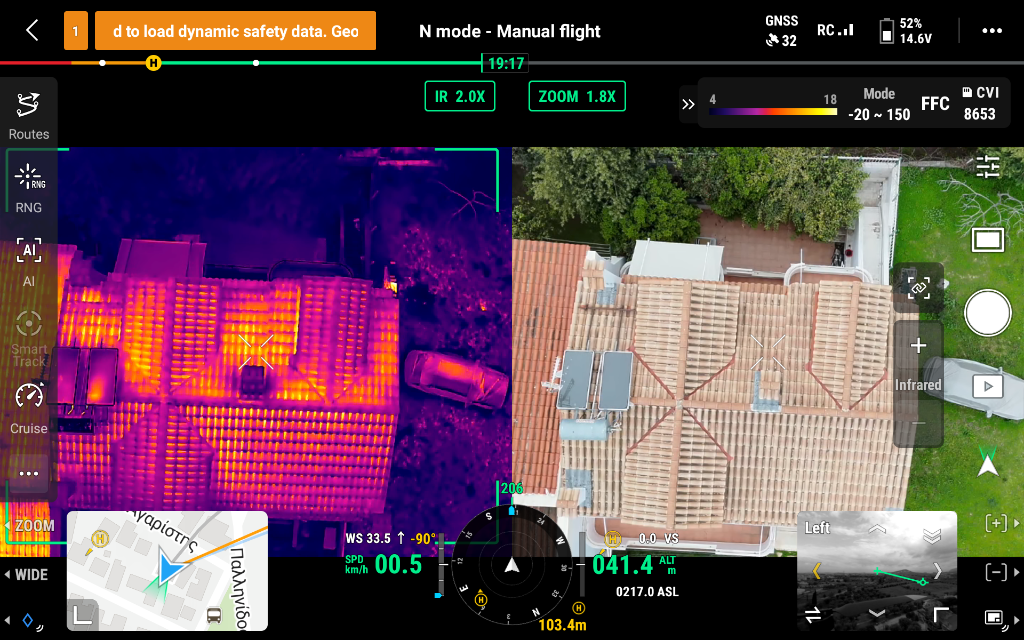The width and height of the screenshot is (1024, 640).
Task: Toggle the linked zoom icon
Action: [x=918, y=287]
